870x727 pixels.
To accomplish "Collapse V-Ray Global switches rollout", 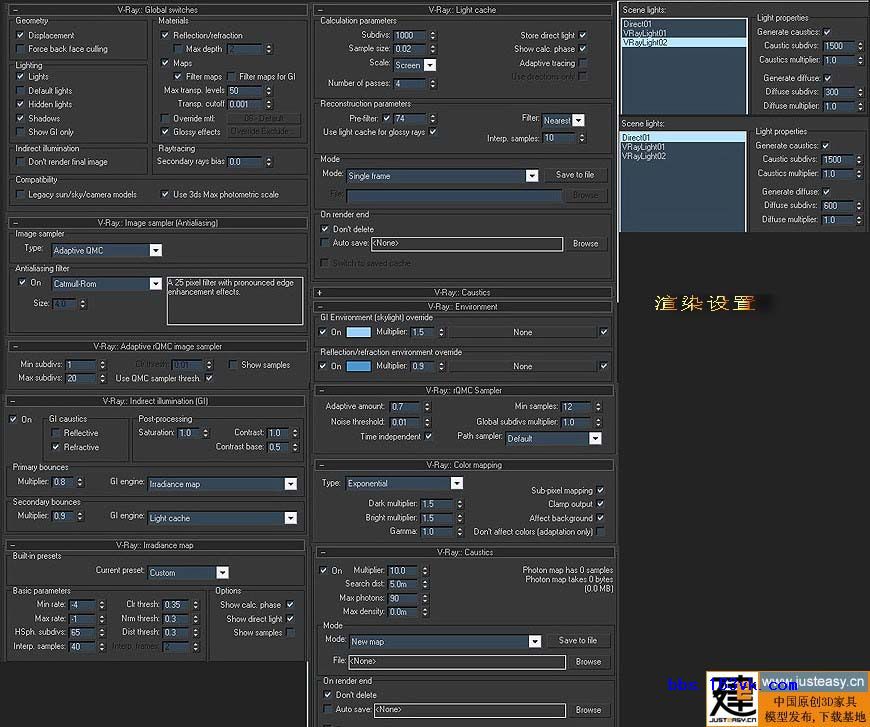I will (158, 10).
